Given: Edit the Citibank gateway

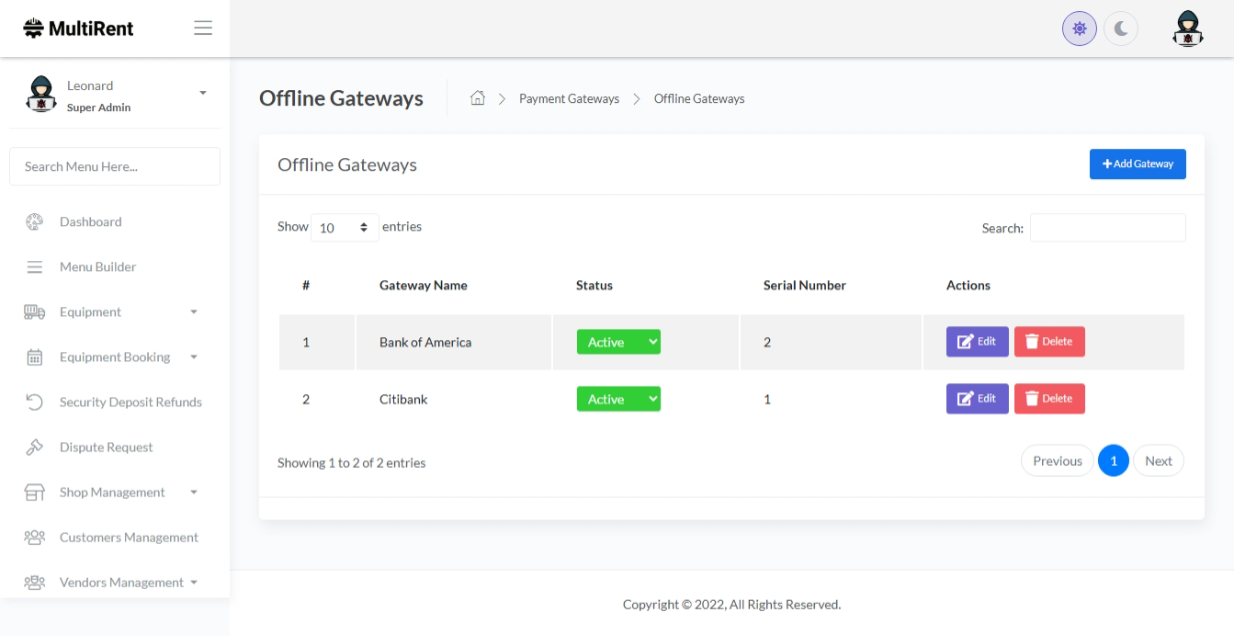Looking at the screenshot, I should [977, 399].
